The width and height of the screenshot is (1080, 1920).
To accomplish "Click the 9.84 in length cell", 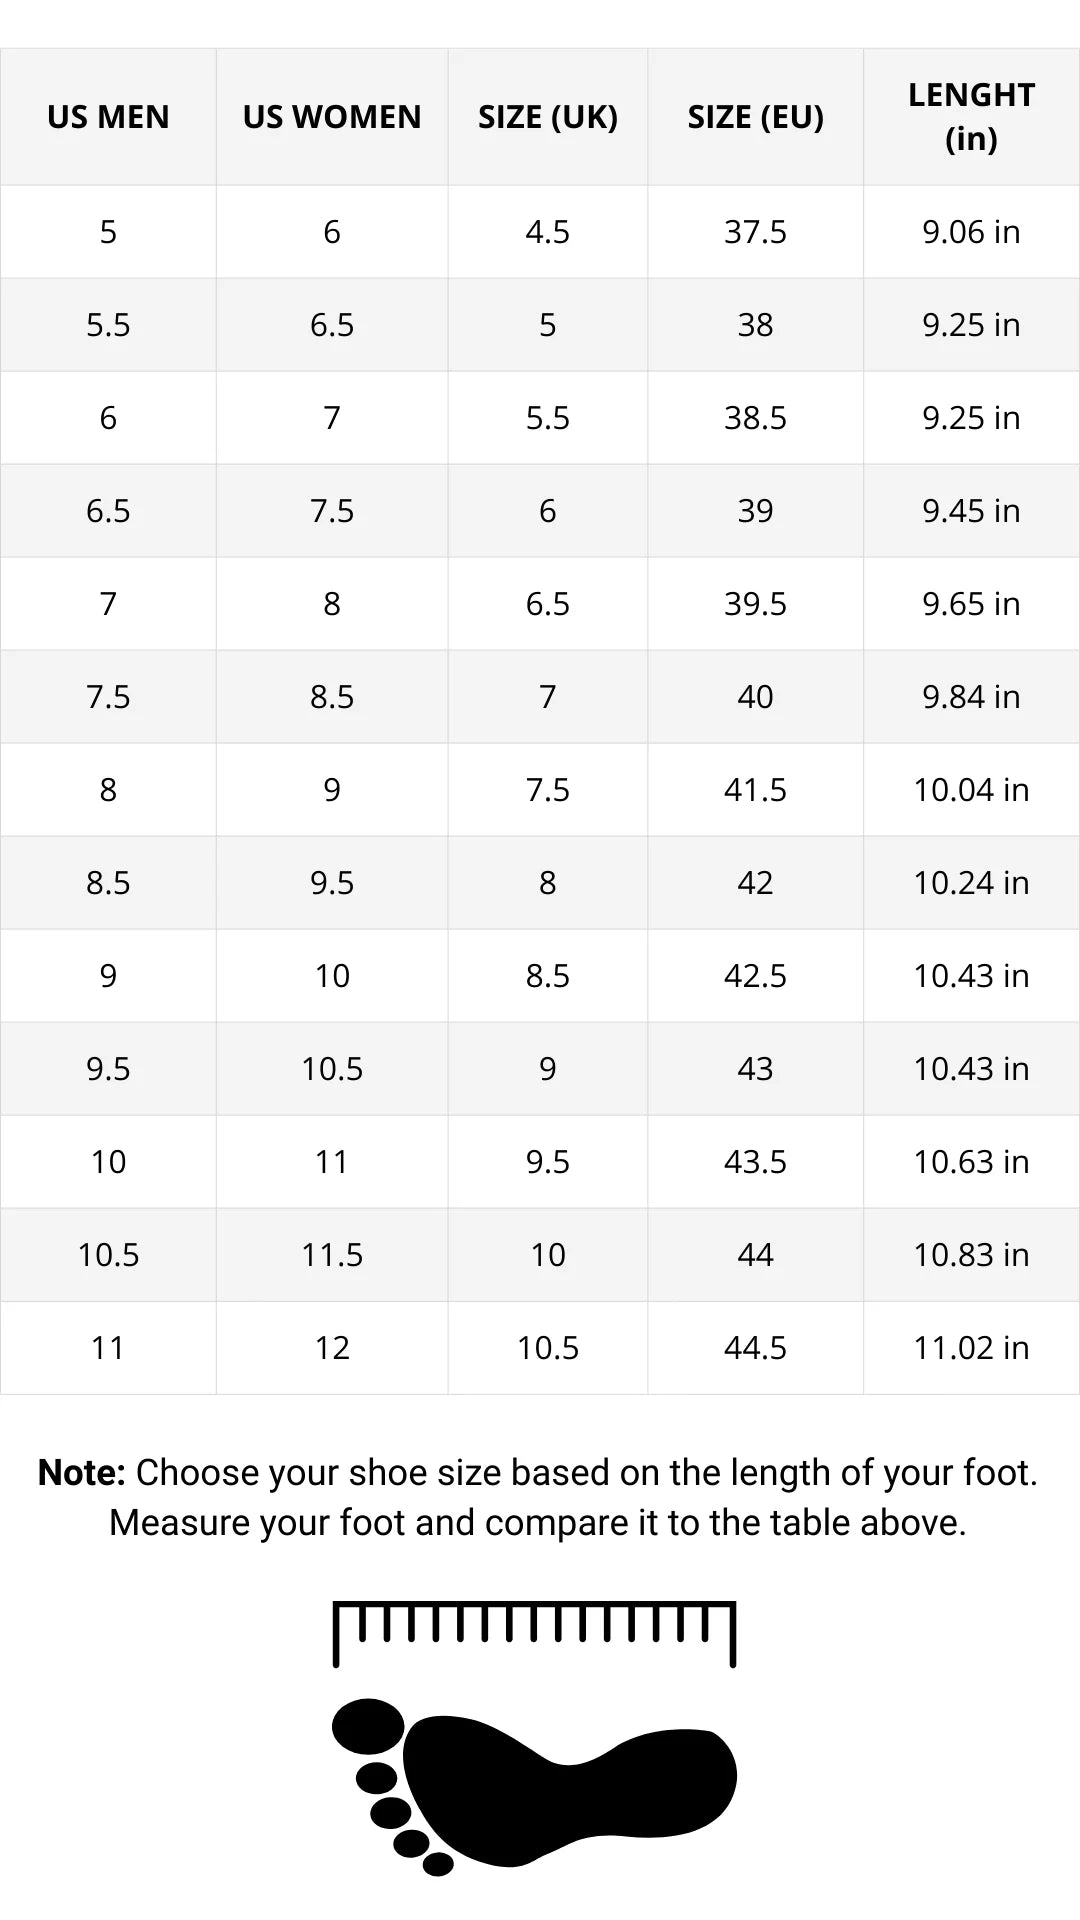I will pyautogui.click(x=971, y=697).
